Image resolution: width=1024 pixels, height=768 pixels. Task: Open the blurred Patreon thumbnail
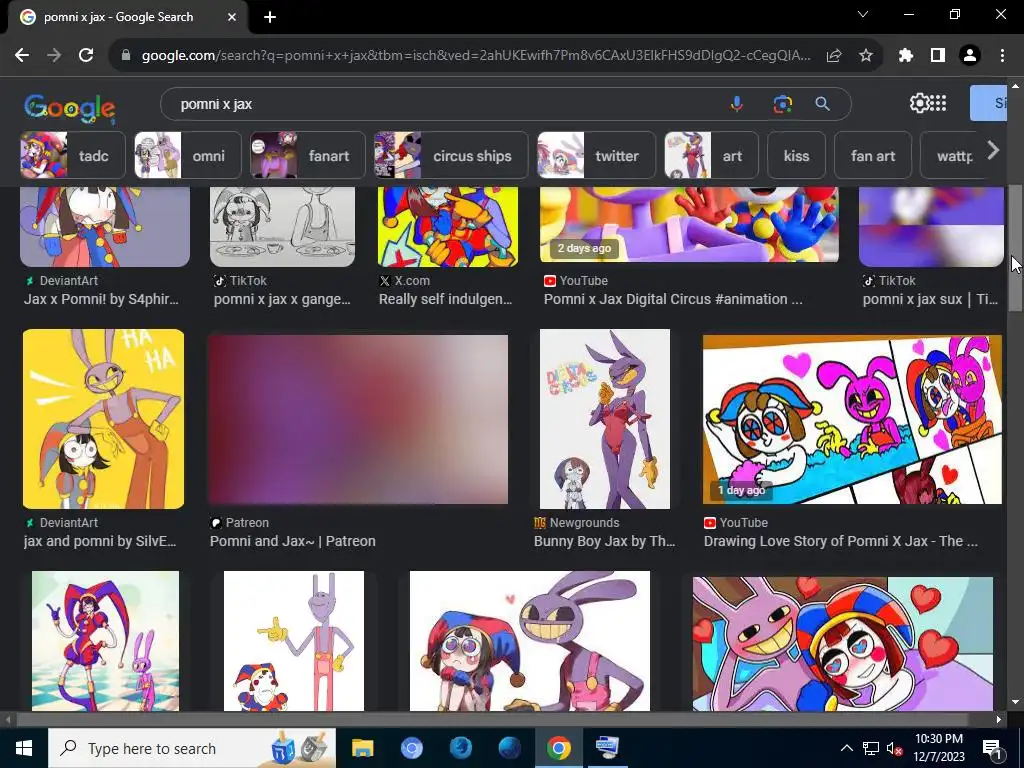click(358, 419)
